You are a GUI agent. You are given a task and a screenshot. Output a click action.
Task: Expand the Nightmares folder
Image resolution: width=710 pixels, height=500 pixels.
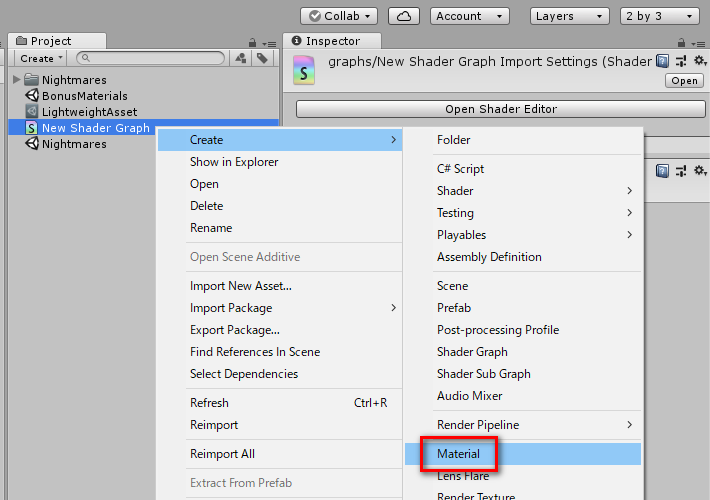pyautogui.click(x=16, y=80)
